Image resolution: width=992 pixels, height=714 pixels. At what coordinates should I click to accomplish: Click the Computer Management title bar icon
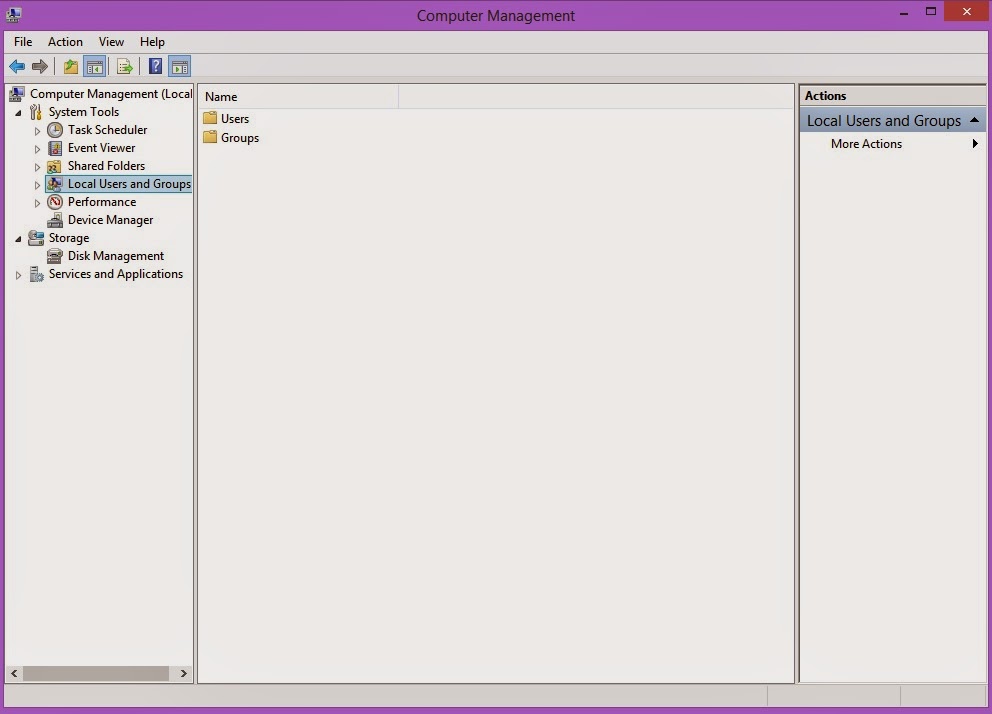click(x=13, y=14)
